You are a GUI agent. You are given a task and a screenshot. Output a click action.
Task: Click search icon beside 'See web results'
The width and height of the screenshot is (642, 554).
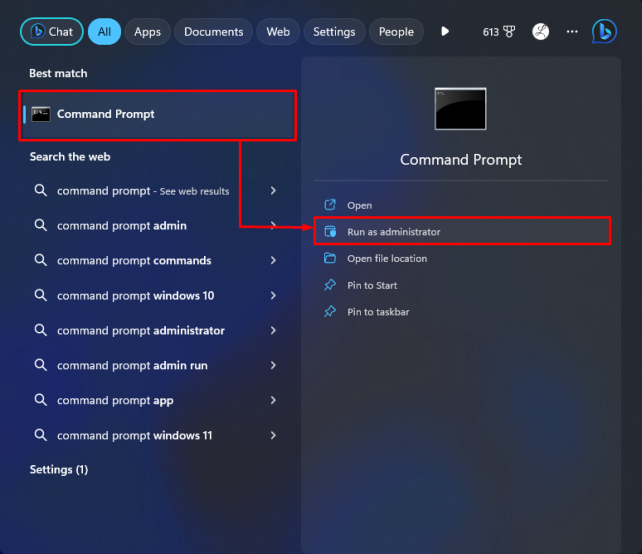point(40,190)
